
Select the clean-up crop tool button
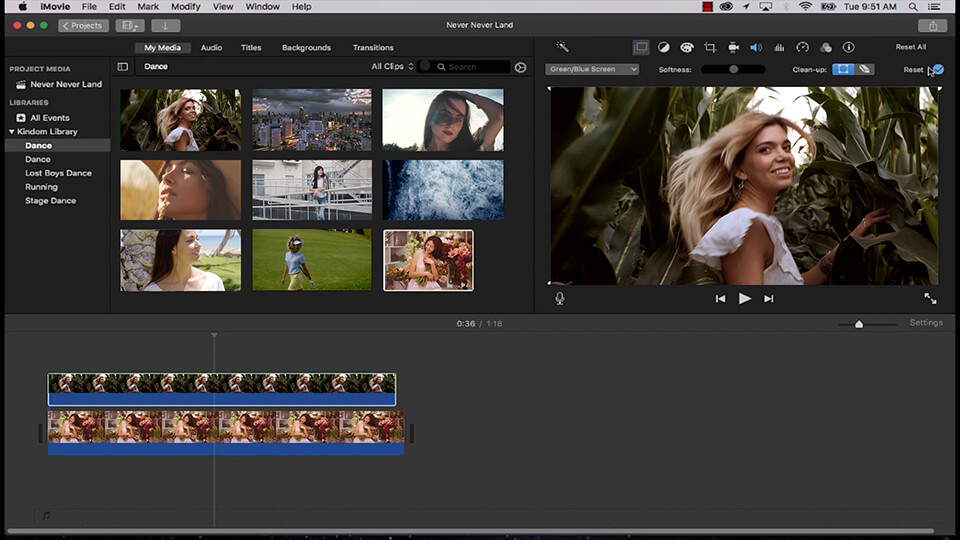coord(843,69)
